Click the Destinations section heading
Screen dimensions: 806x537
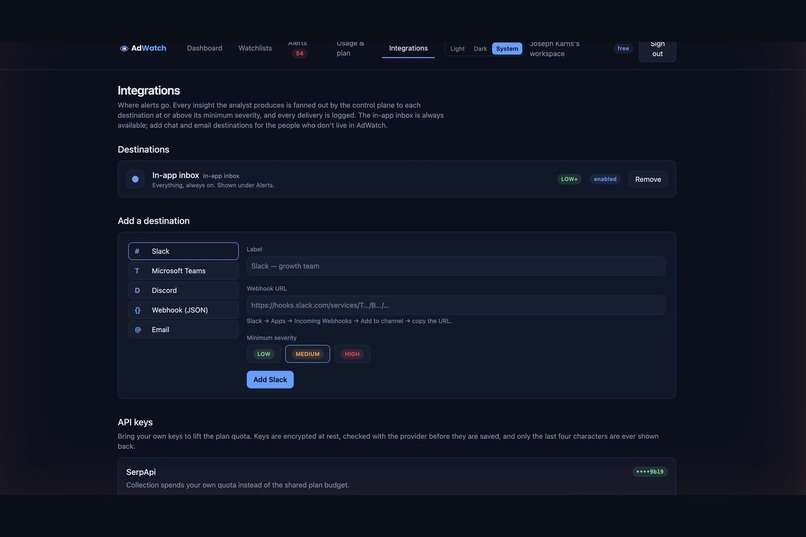[143, 150]
